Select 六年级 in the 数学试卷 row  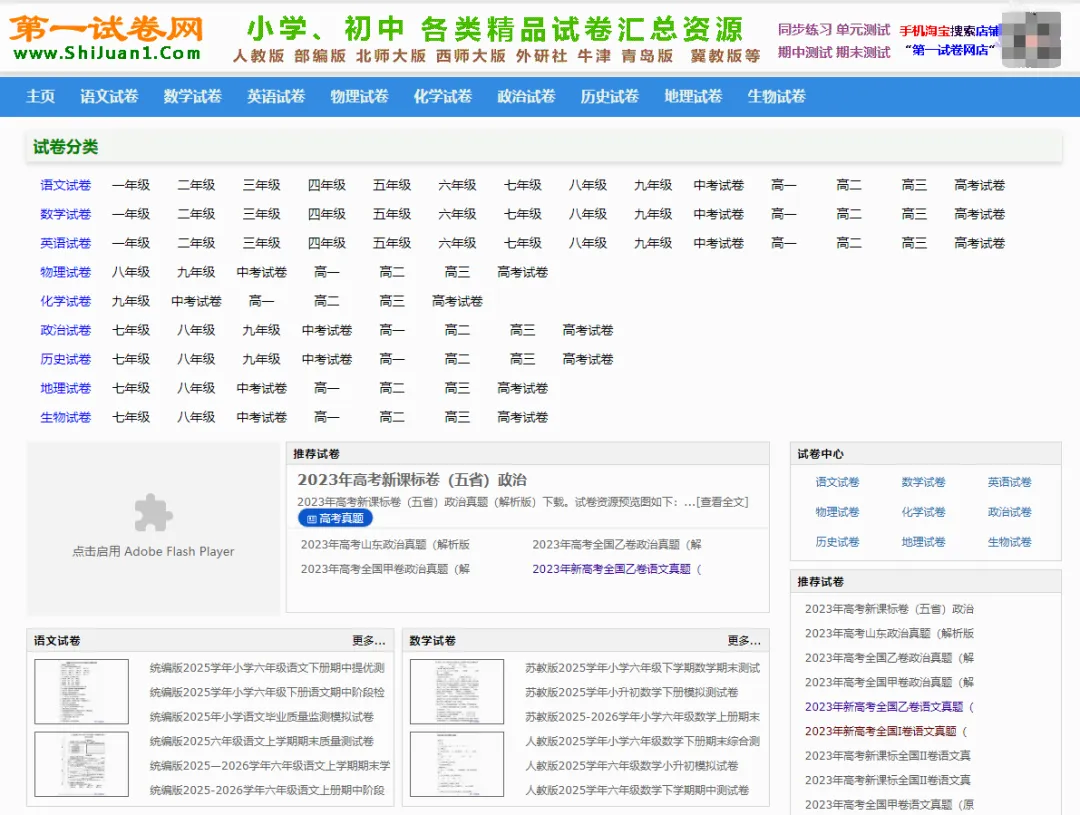point(457,214)
